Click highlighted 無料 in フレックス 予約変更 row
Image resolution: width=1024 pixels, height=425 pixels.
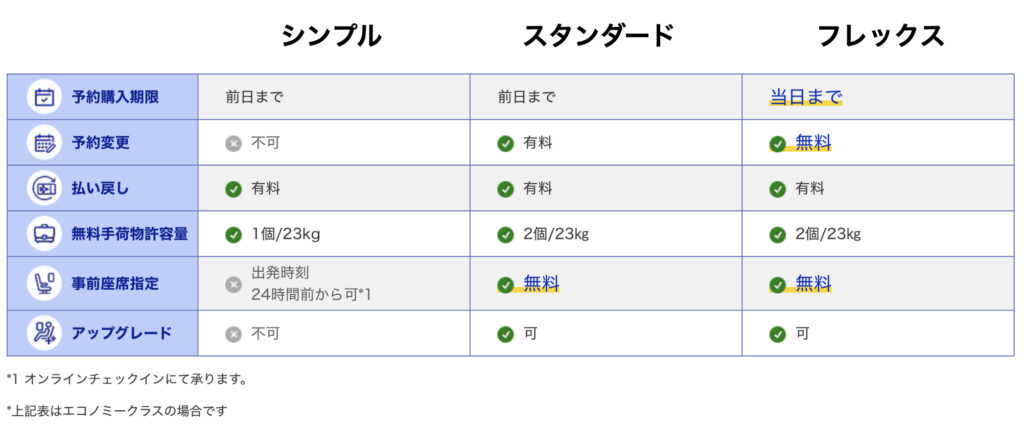point(813,143)
